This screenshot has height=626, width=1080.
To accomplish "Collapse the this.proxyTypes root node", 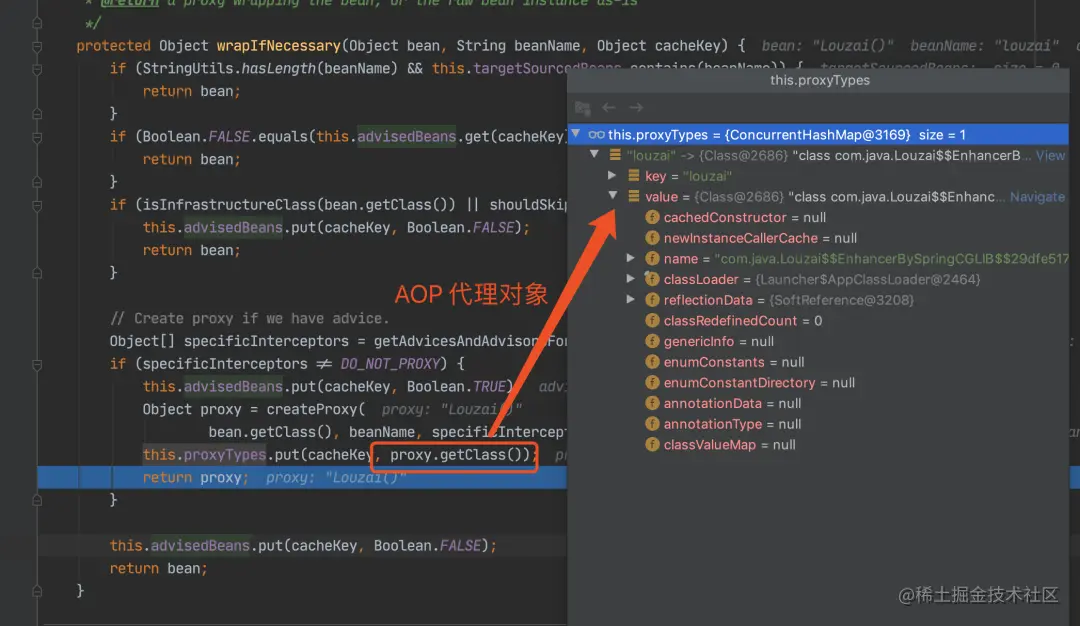I will (577, 134).
